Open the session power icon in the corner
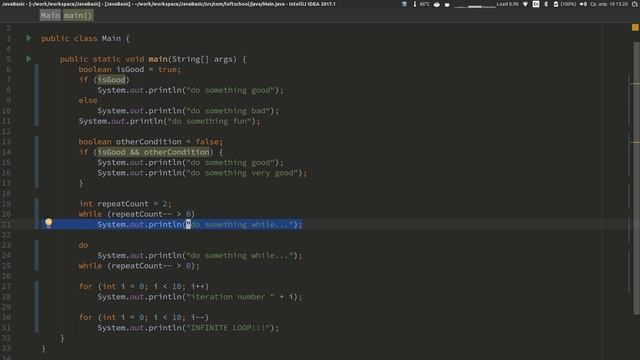 click(x=635, y=4)
